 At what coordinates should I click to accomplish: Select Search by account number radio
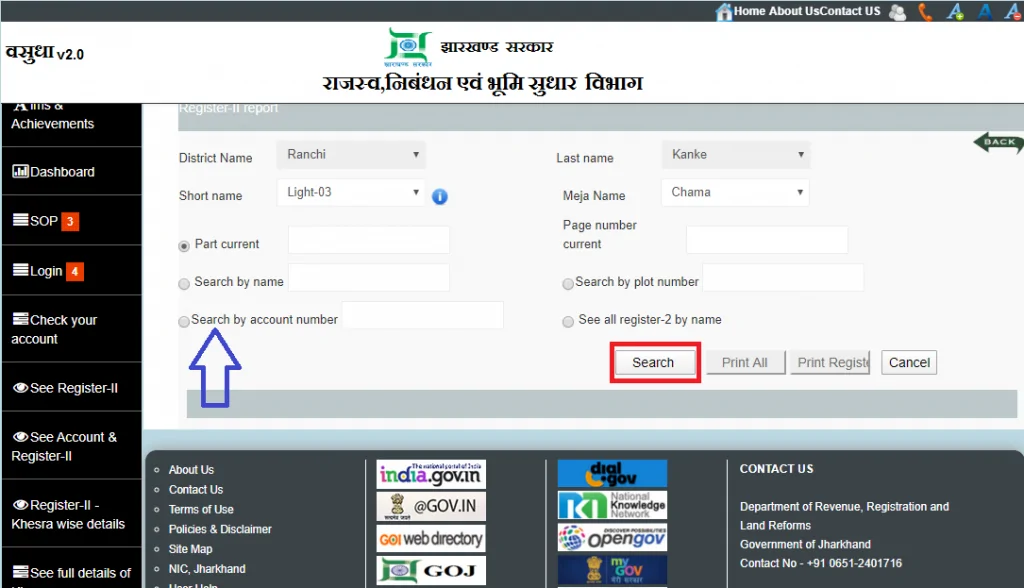(184, 321)
